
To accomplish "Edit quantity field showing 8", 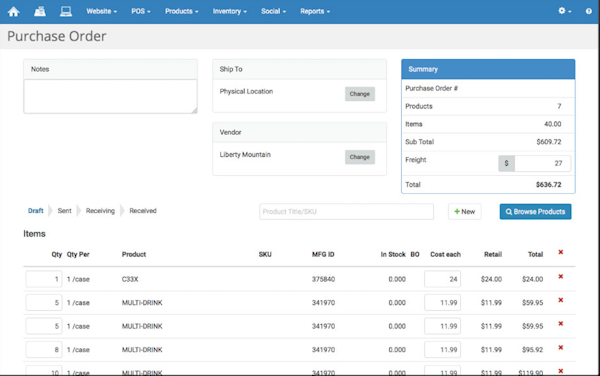I will [44, 350].
